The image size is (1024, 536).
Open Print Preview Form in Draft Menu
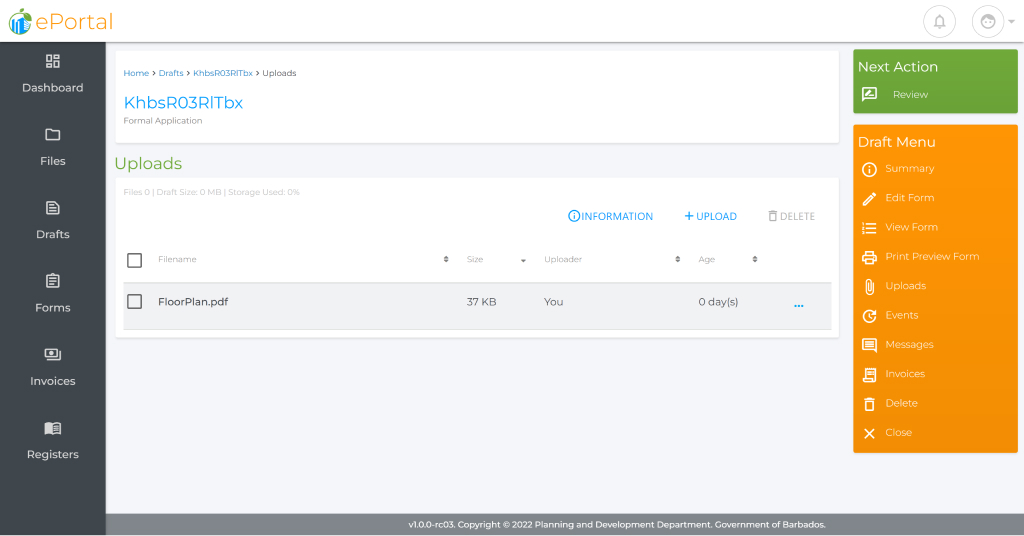click(933, 257)
